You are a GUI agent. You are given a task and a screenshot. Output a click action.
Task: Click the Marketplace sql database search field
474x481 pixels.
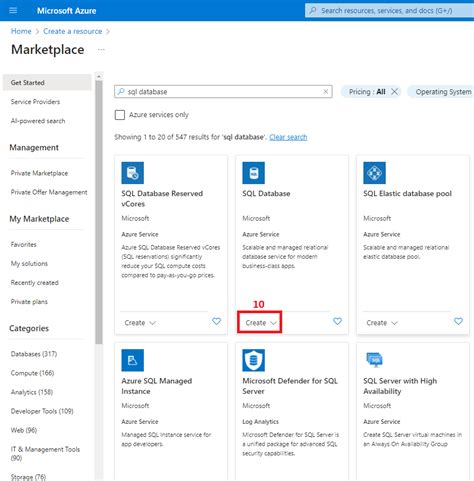pyautogui.click(x=223, y=92)
